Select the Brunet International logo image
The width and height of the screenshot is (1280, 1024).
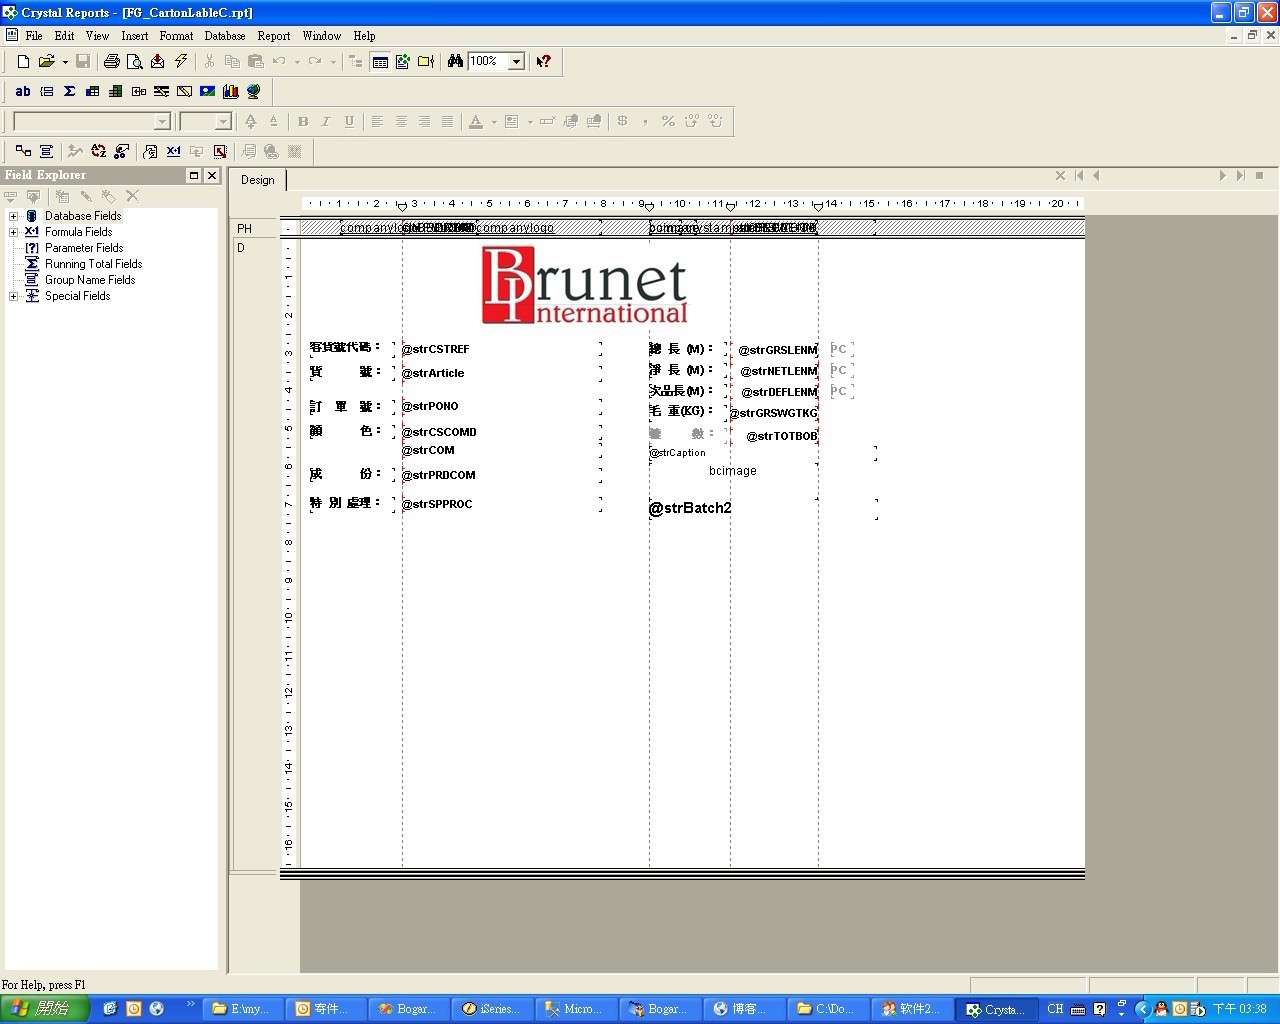click(x=584, y=285)
